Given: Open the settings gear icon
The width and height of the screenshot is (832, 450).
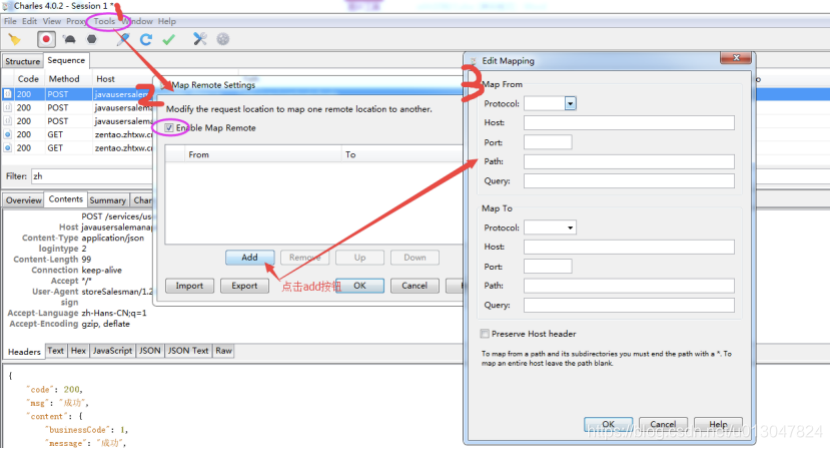Looking at the screenshot, I should (223, 39).
